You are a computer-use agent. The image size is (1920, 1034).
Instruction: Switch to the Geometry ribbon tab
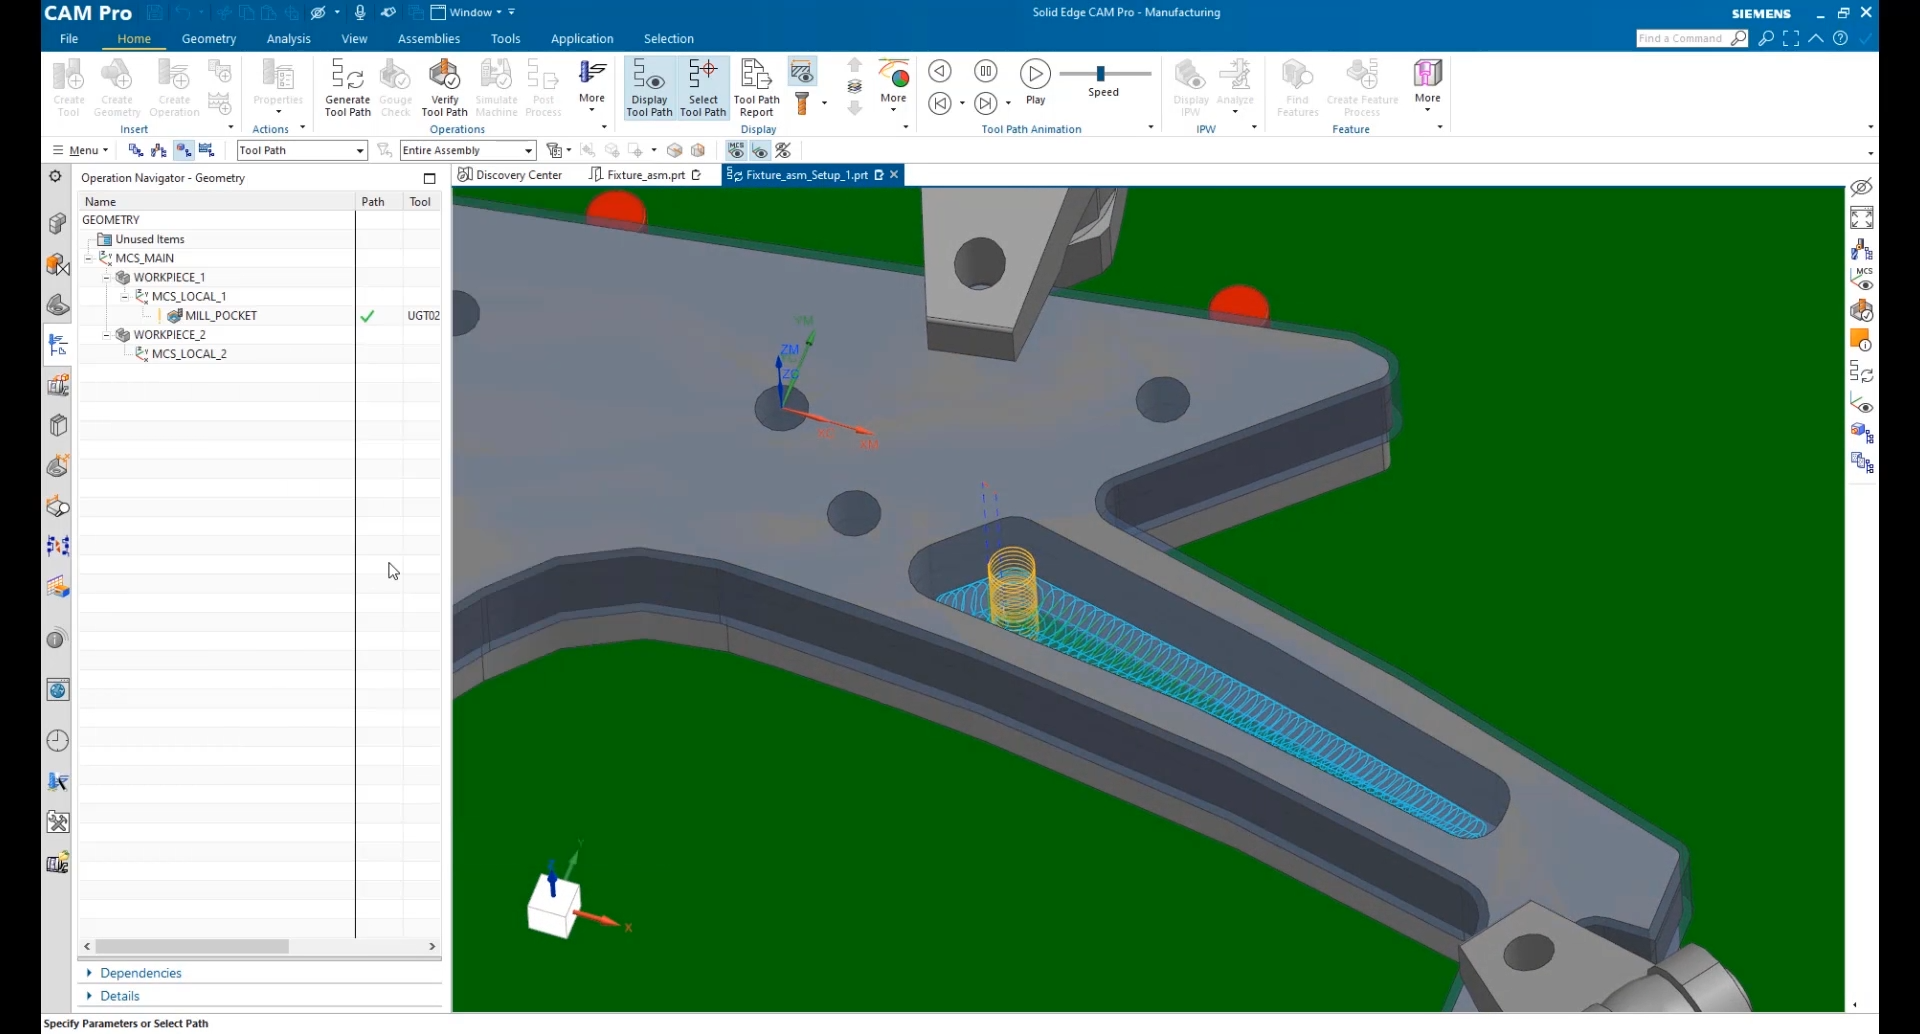[209, 39]
